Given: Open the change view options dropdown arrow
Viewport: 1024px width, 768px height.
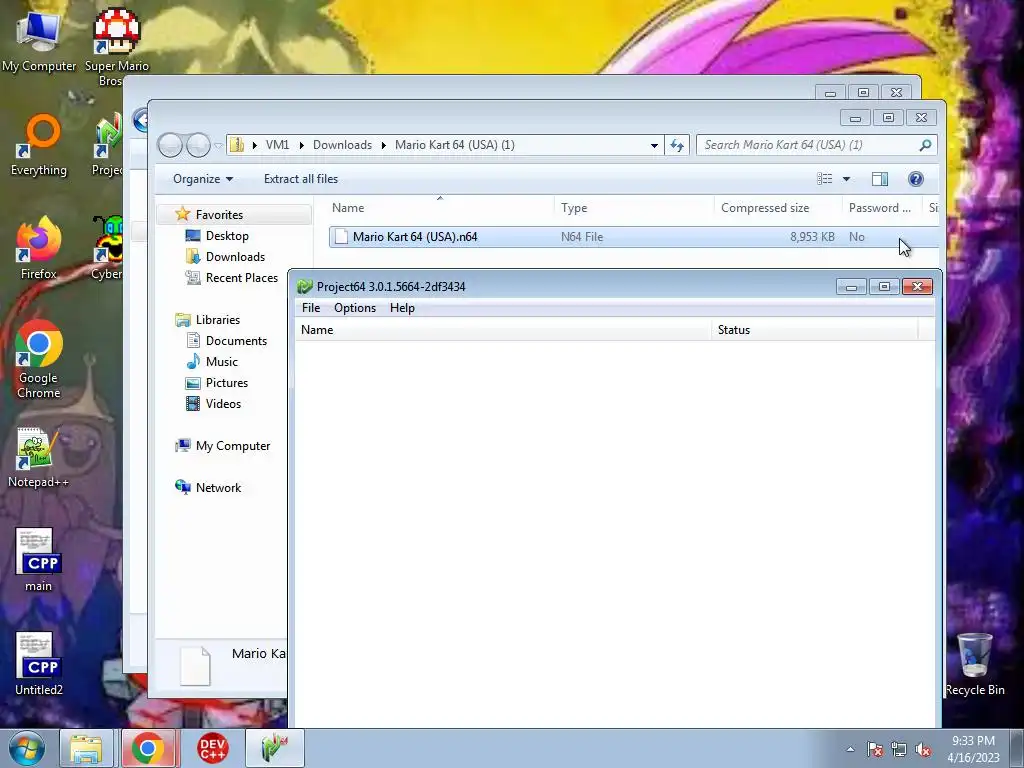Looking at the screenshot, I should 846,179.
